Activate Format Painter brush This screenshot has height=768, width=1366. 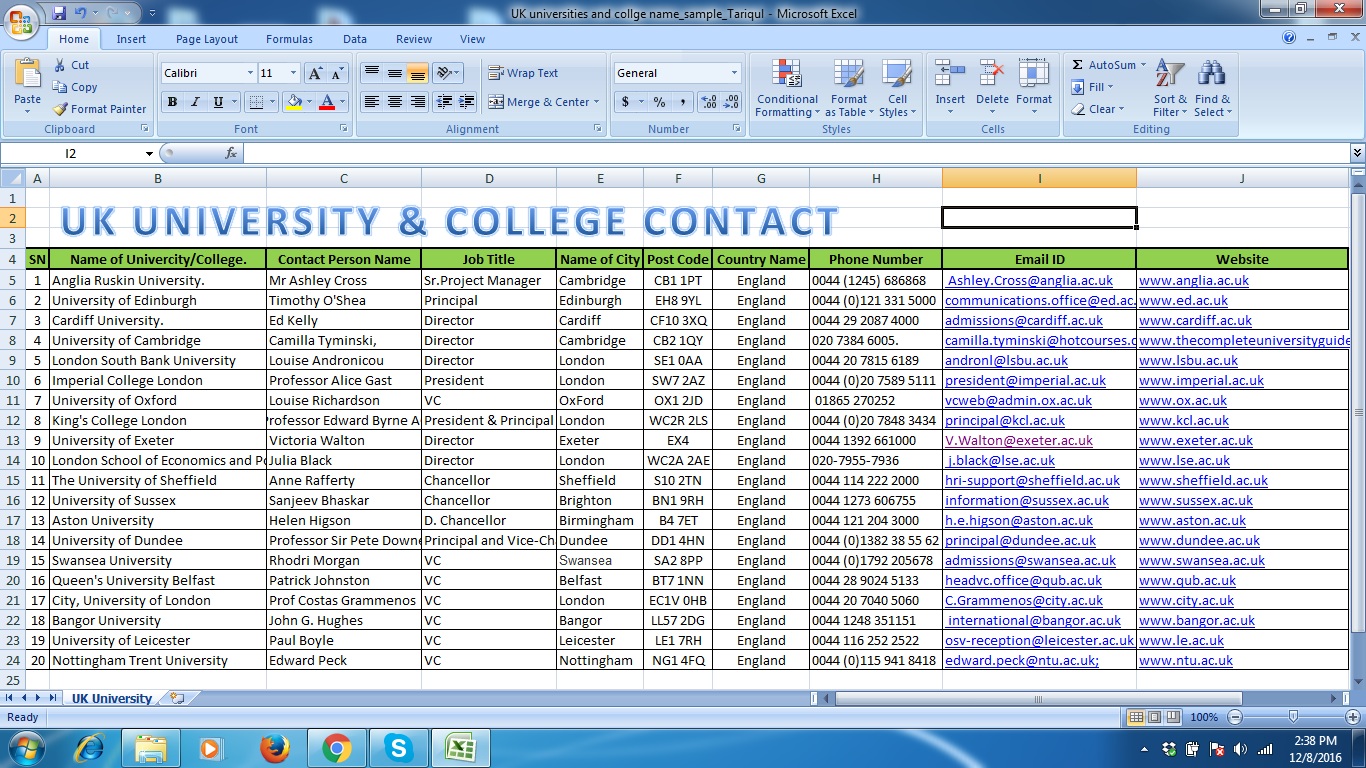100,109
